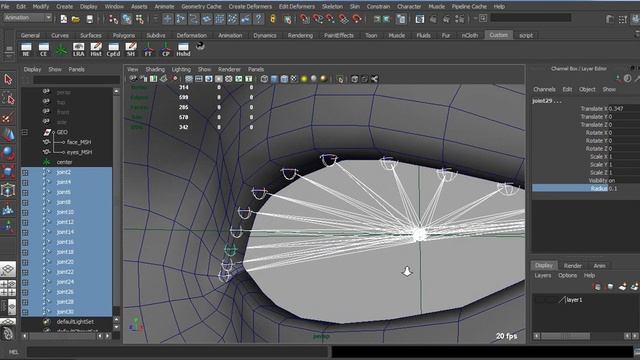Switch to the Custom shelf tab

point(498,36)
